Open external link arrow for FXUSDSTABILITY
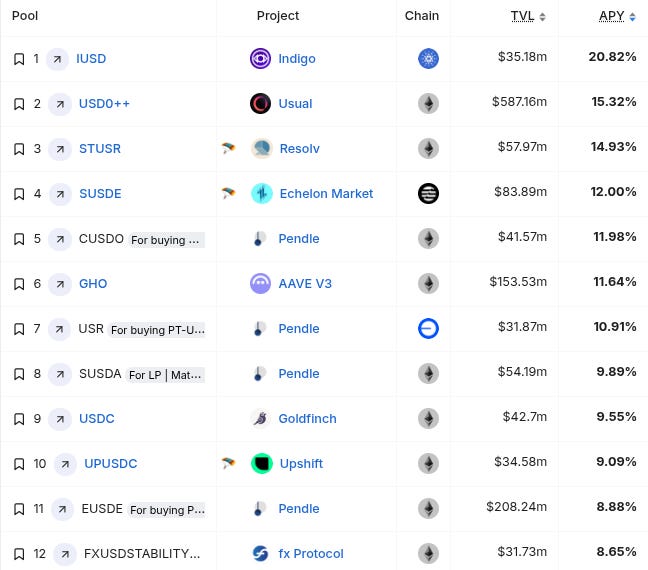 pos(65,555)
